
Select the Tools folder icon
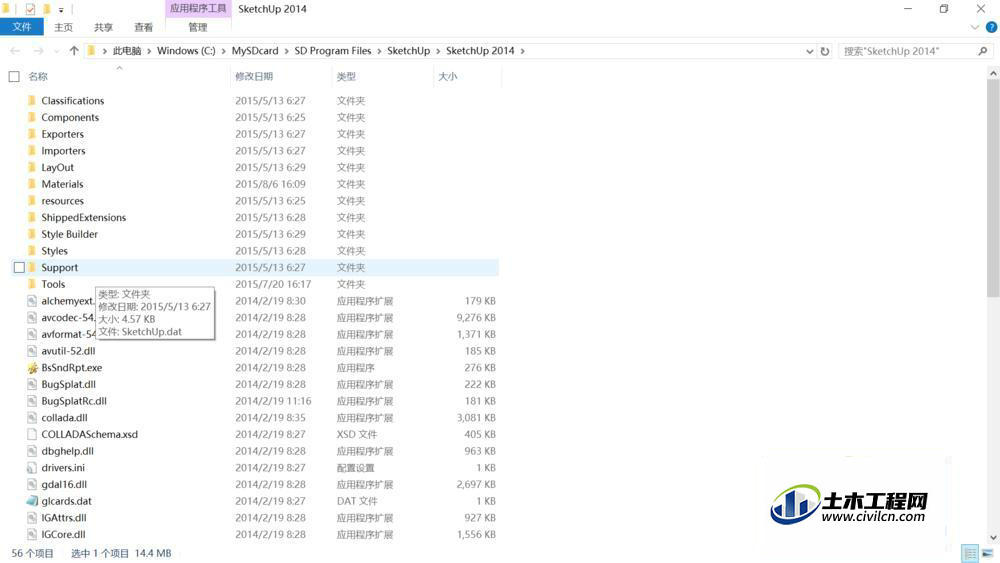click(32, 284)
